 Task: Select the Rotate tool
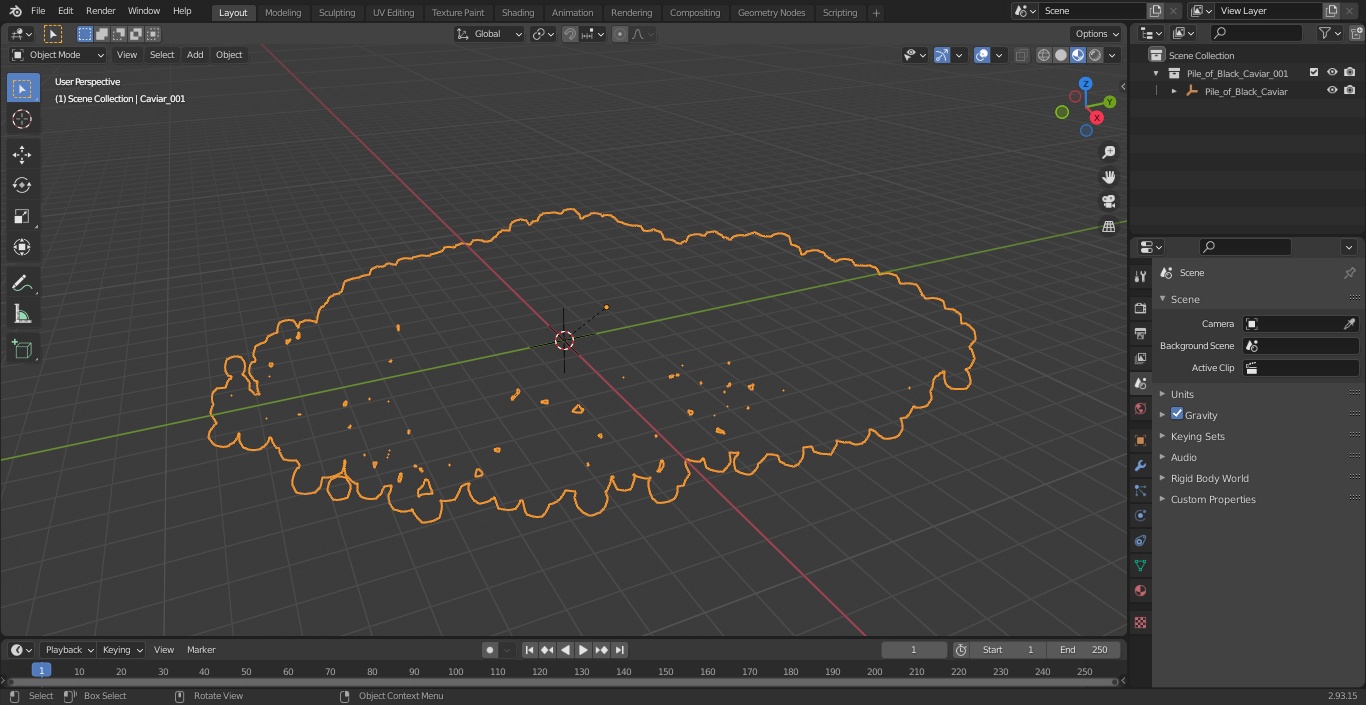pyautogui.click(x=22, y=185)
